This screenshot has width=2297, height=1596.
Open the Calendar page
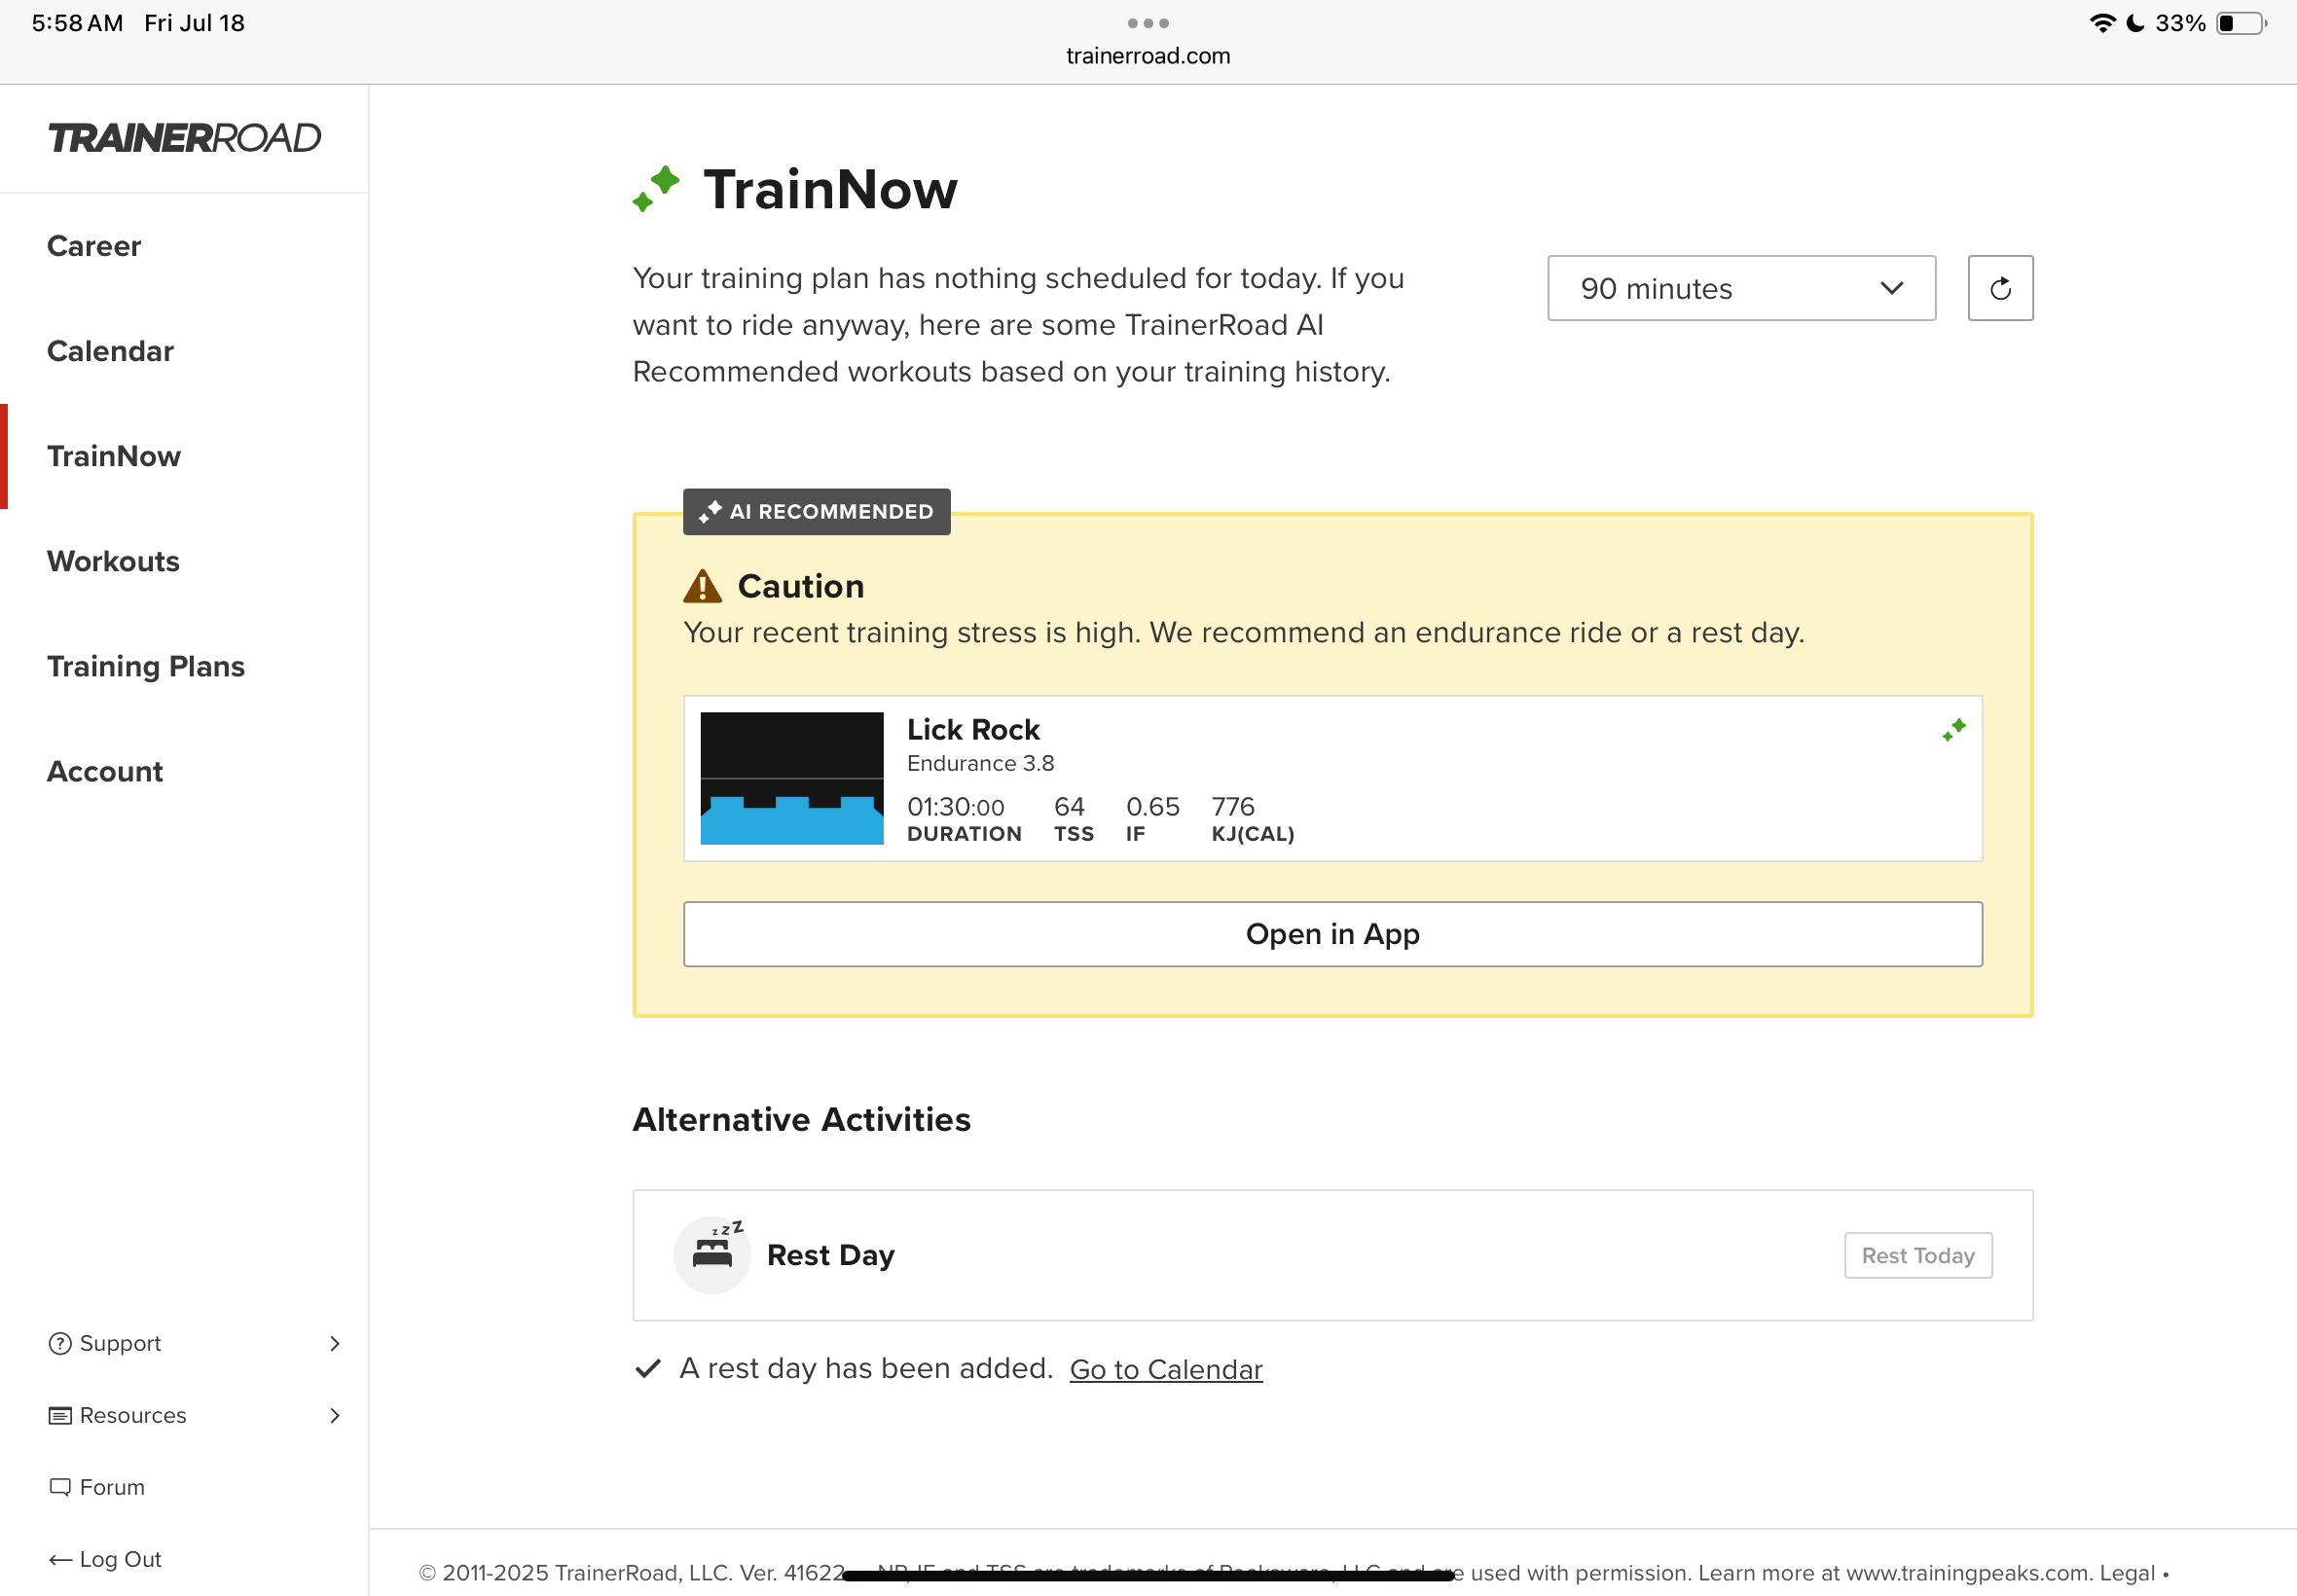click(x=110, y=351)
